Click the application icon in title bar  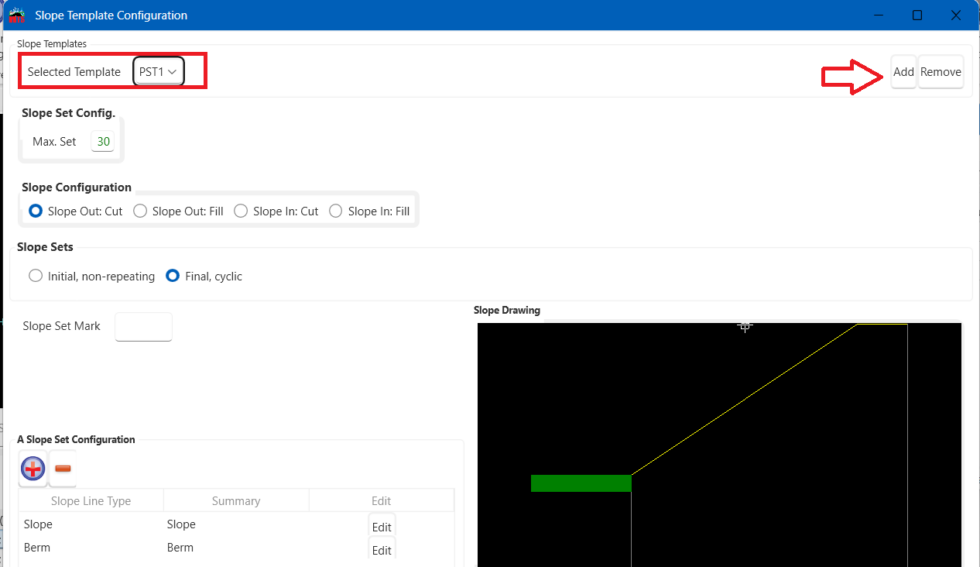17,15
